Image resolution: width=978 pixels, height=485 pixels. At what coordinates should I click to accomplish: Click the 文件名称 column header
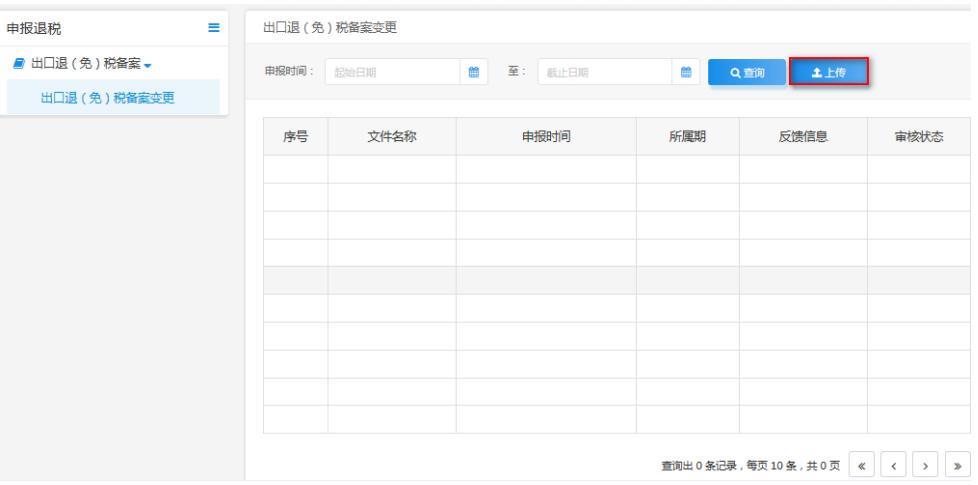391,137
